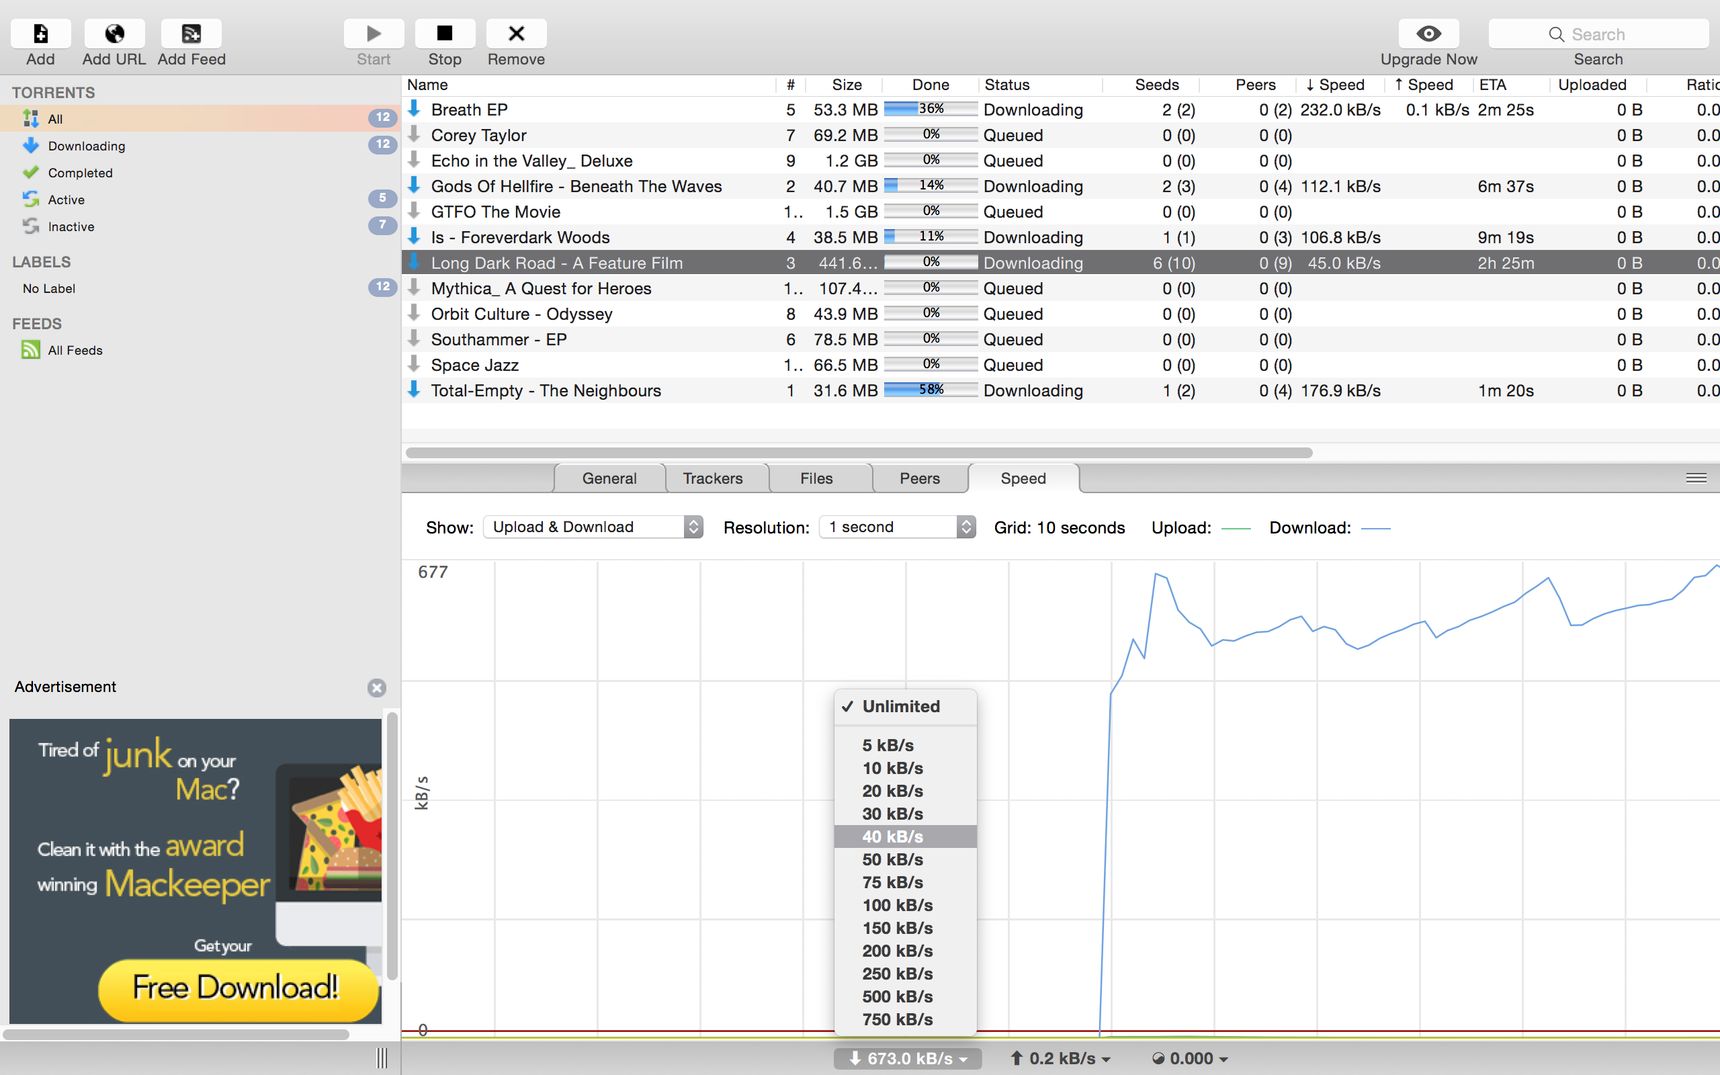Click the Start play icon

point(374,34)
